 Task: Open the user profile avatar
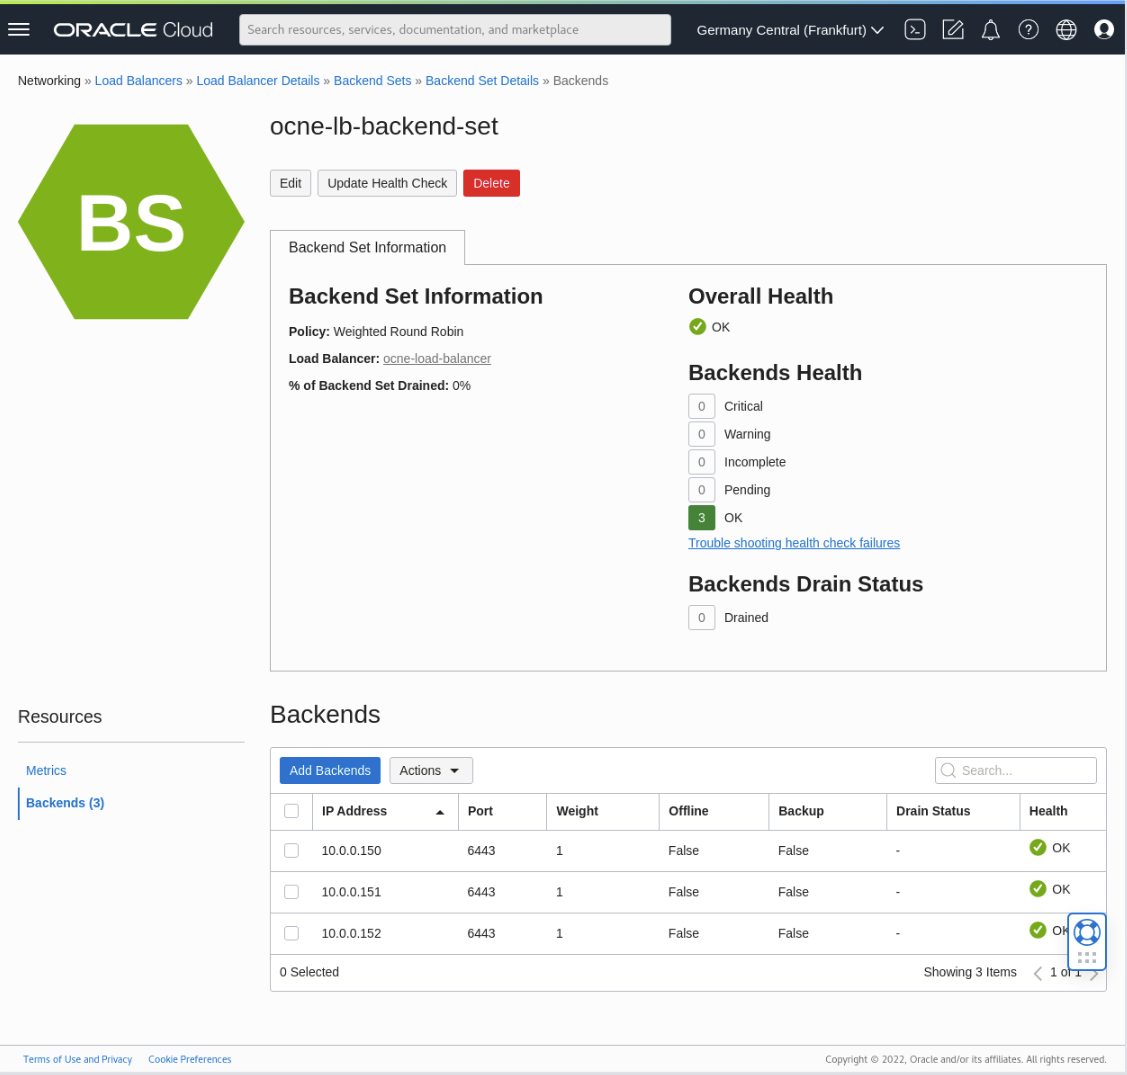pos(1104,29)
